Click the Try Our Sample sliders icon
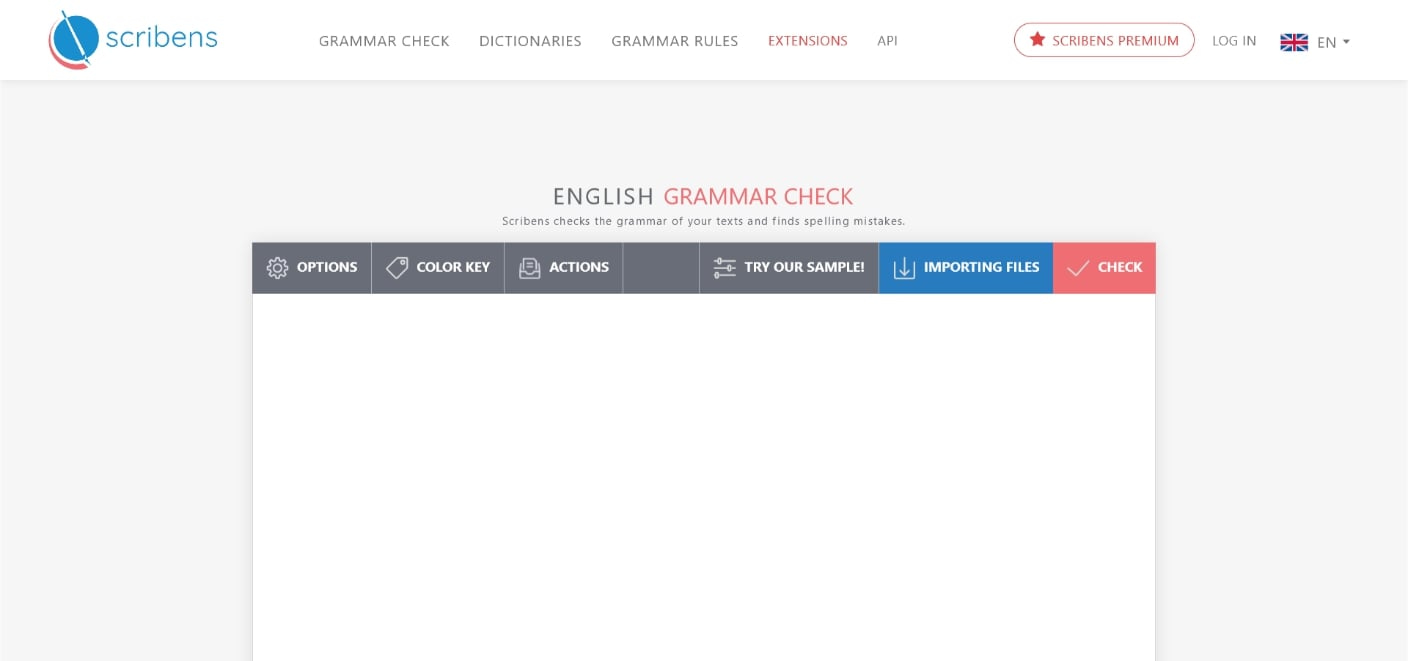This screenshot has height=661, width=1408. click(724, 268)
